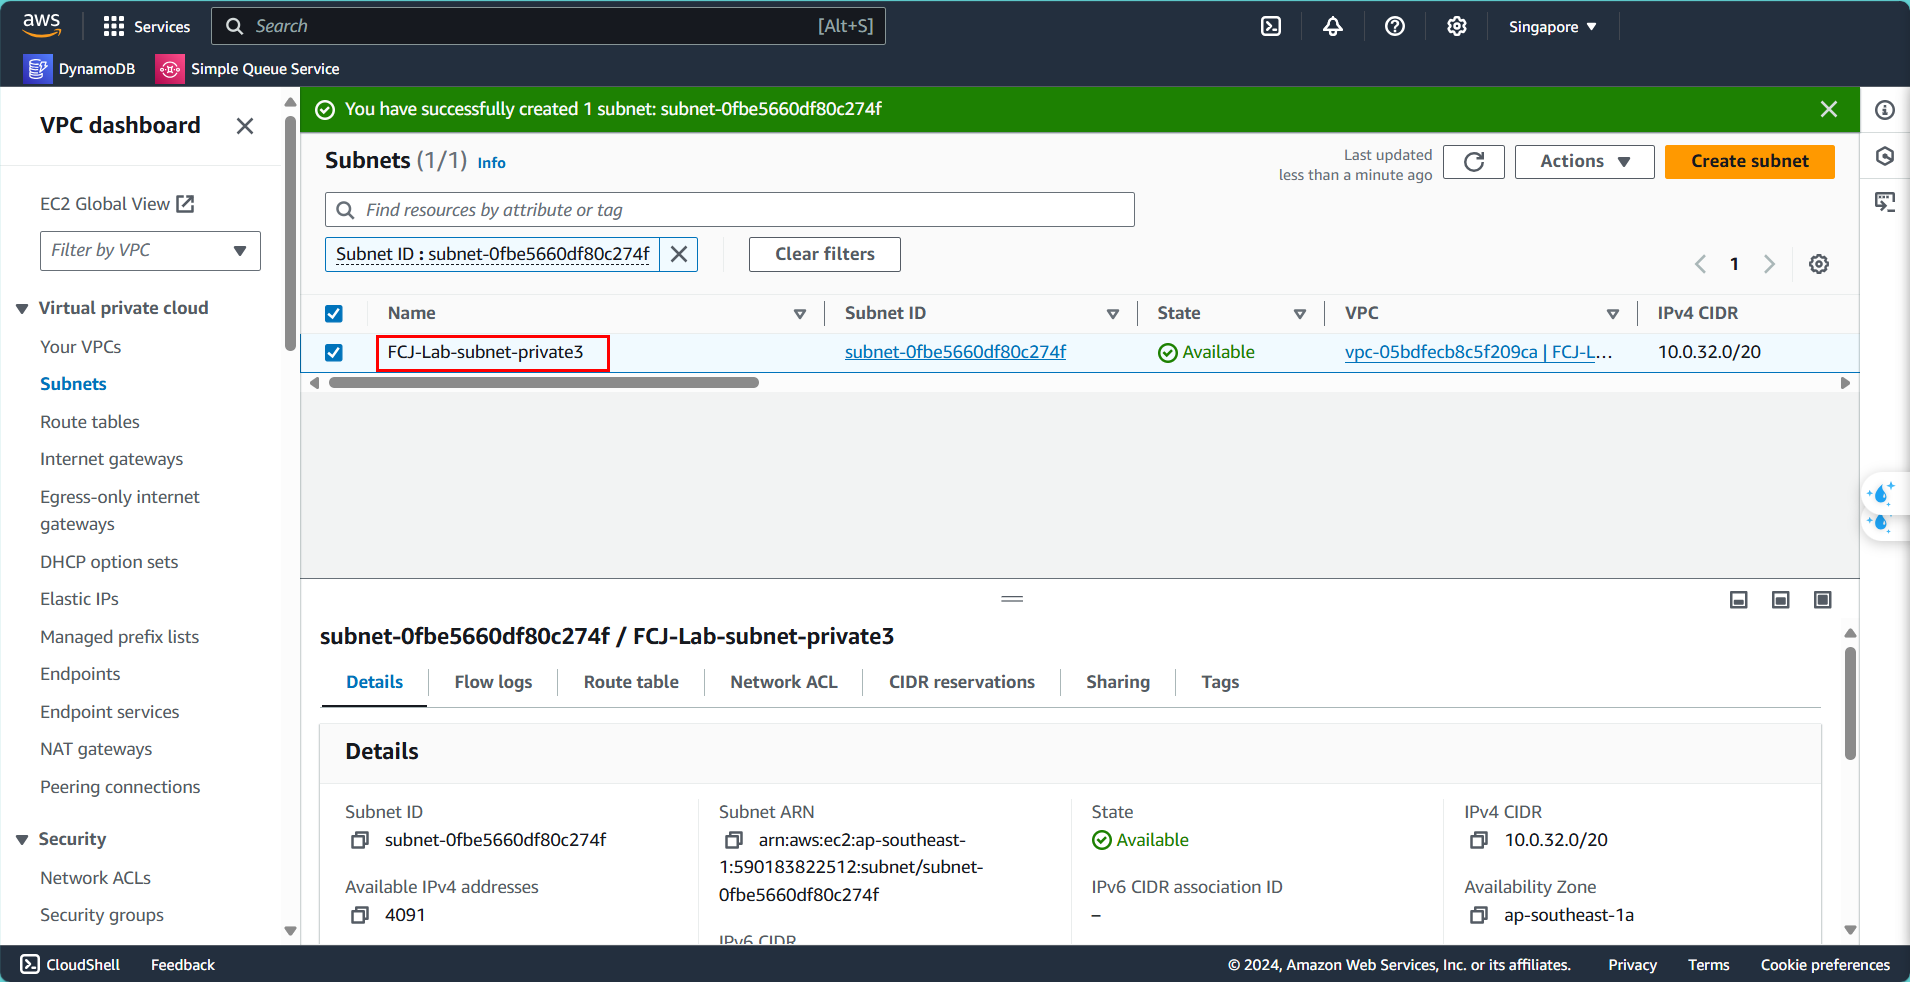Set split panel to half height

coord(1781,600)
